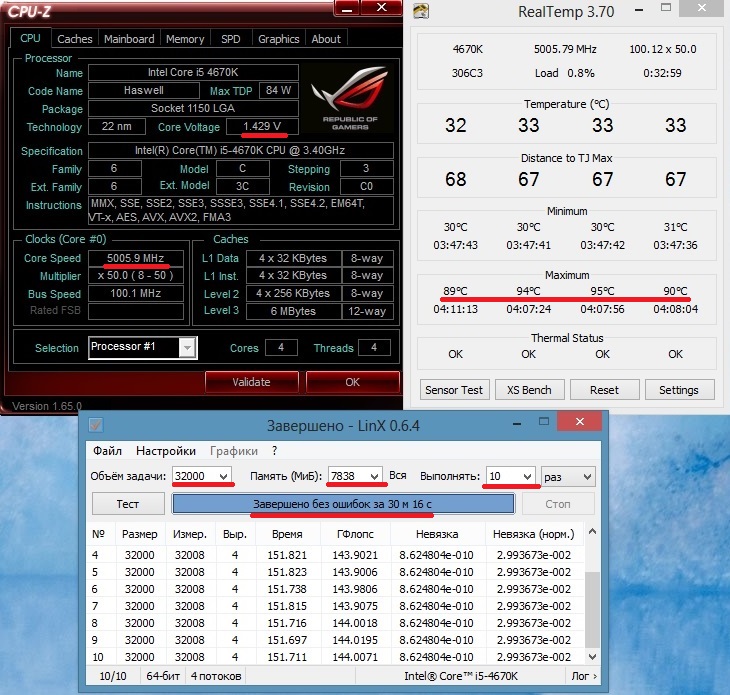Open the Graphics tab in CPU-Z
Screen dimensions: 730x695
click(278, 39)
